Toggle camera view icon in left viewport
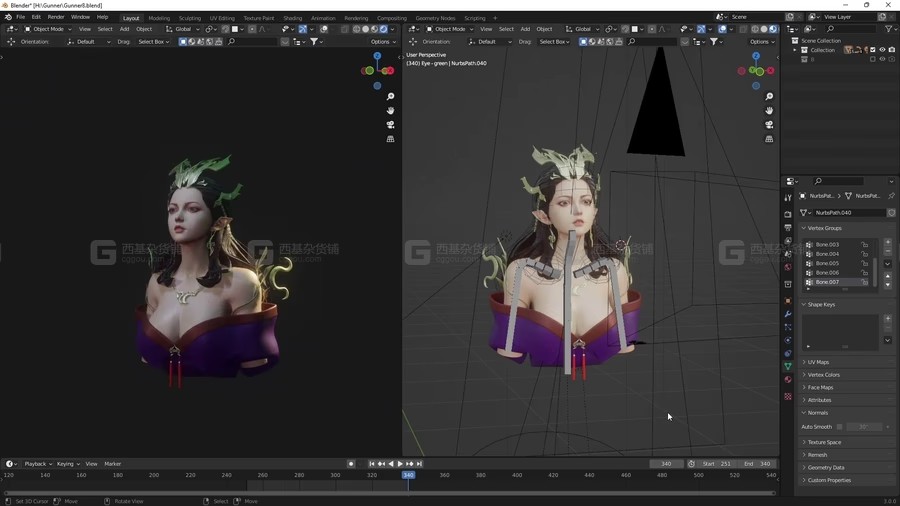The width and height of the screenshot is (900, 506). (390, 124)
